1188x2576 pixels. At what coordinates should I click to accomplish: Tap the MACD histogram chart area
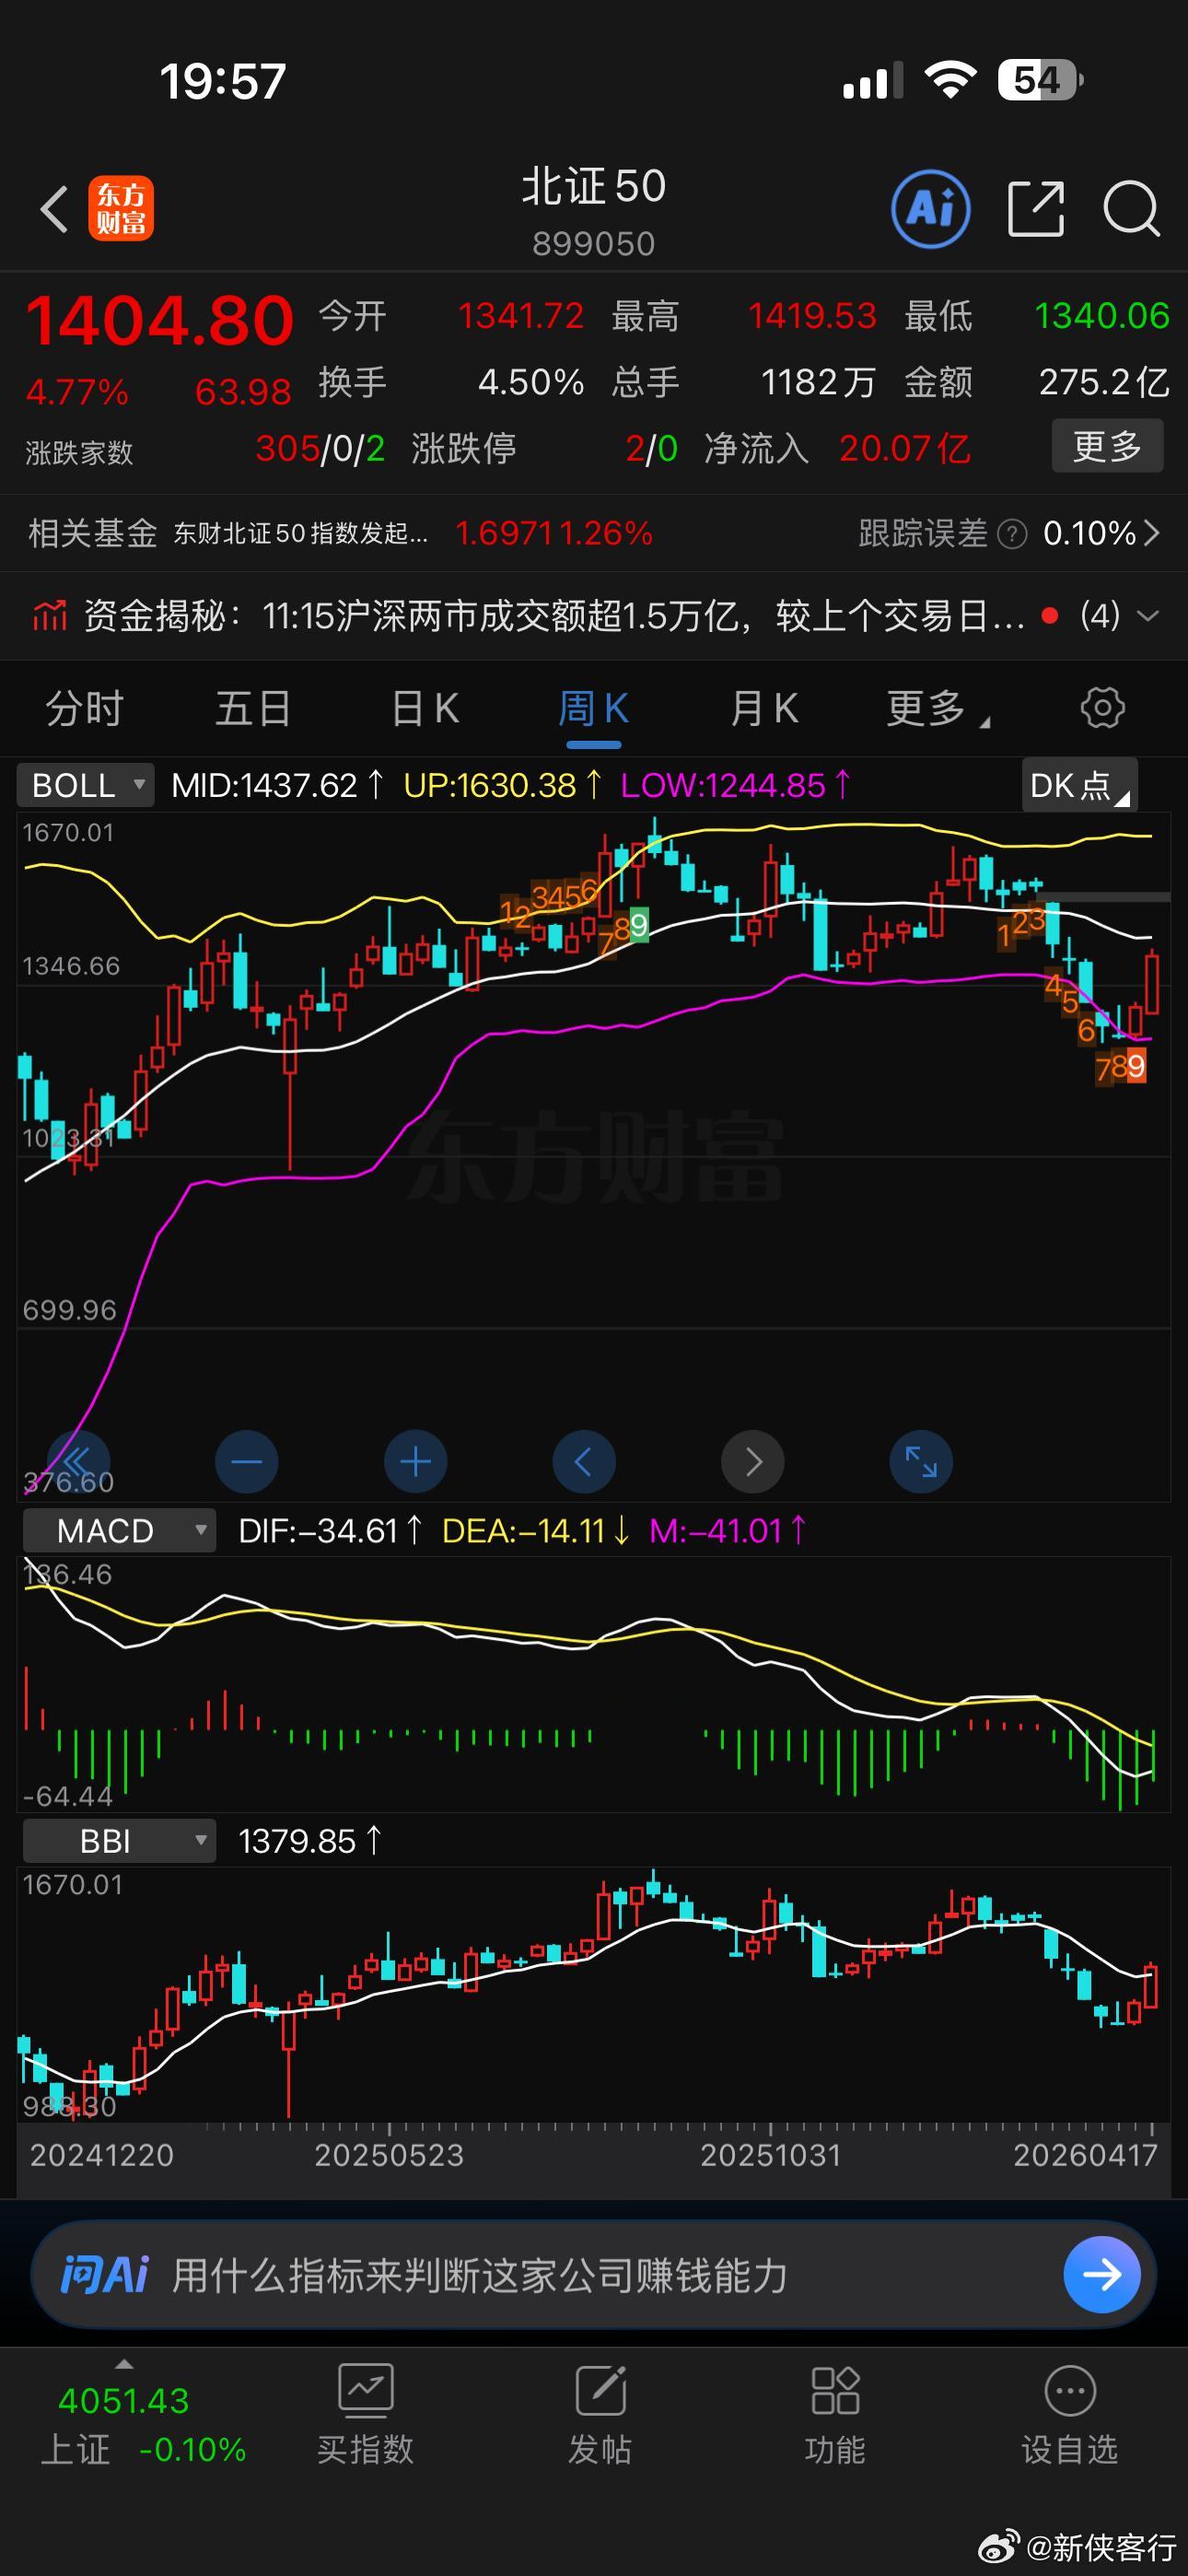[x=594, y=1684]
